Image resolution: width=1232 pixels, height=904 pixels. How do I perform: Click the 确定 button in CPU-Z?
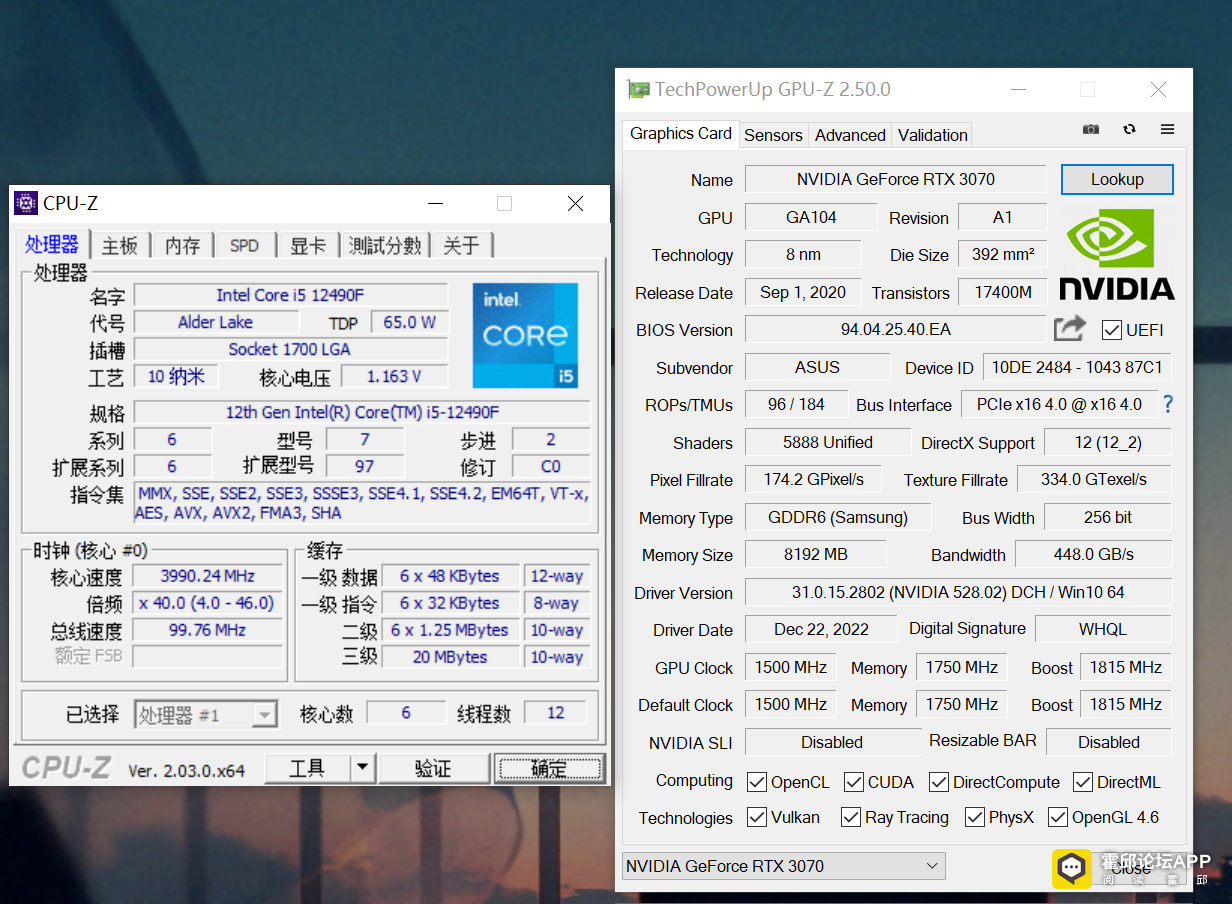coord(549,768)
